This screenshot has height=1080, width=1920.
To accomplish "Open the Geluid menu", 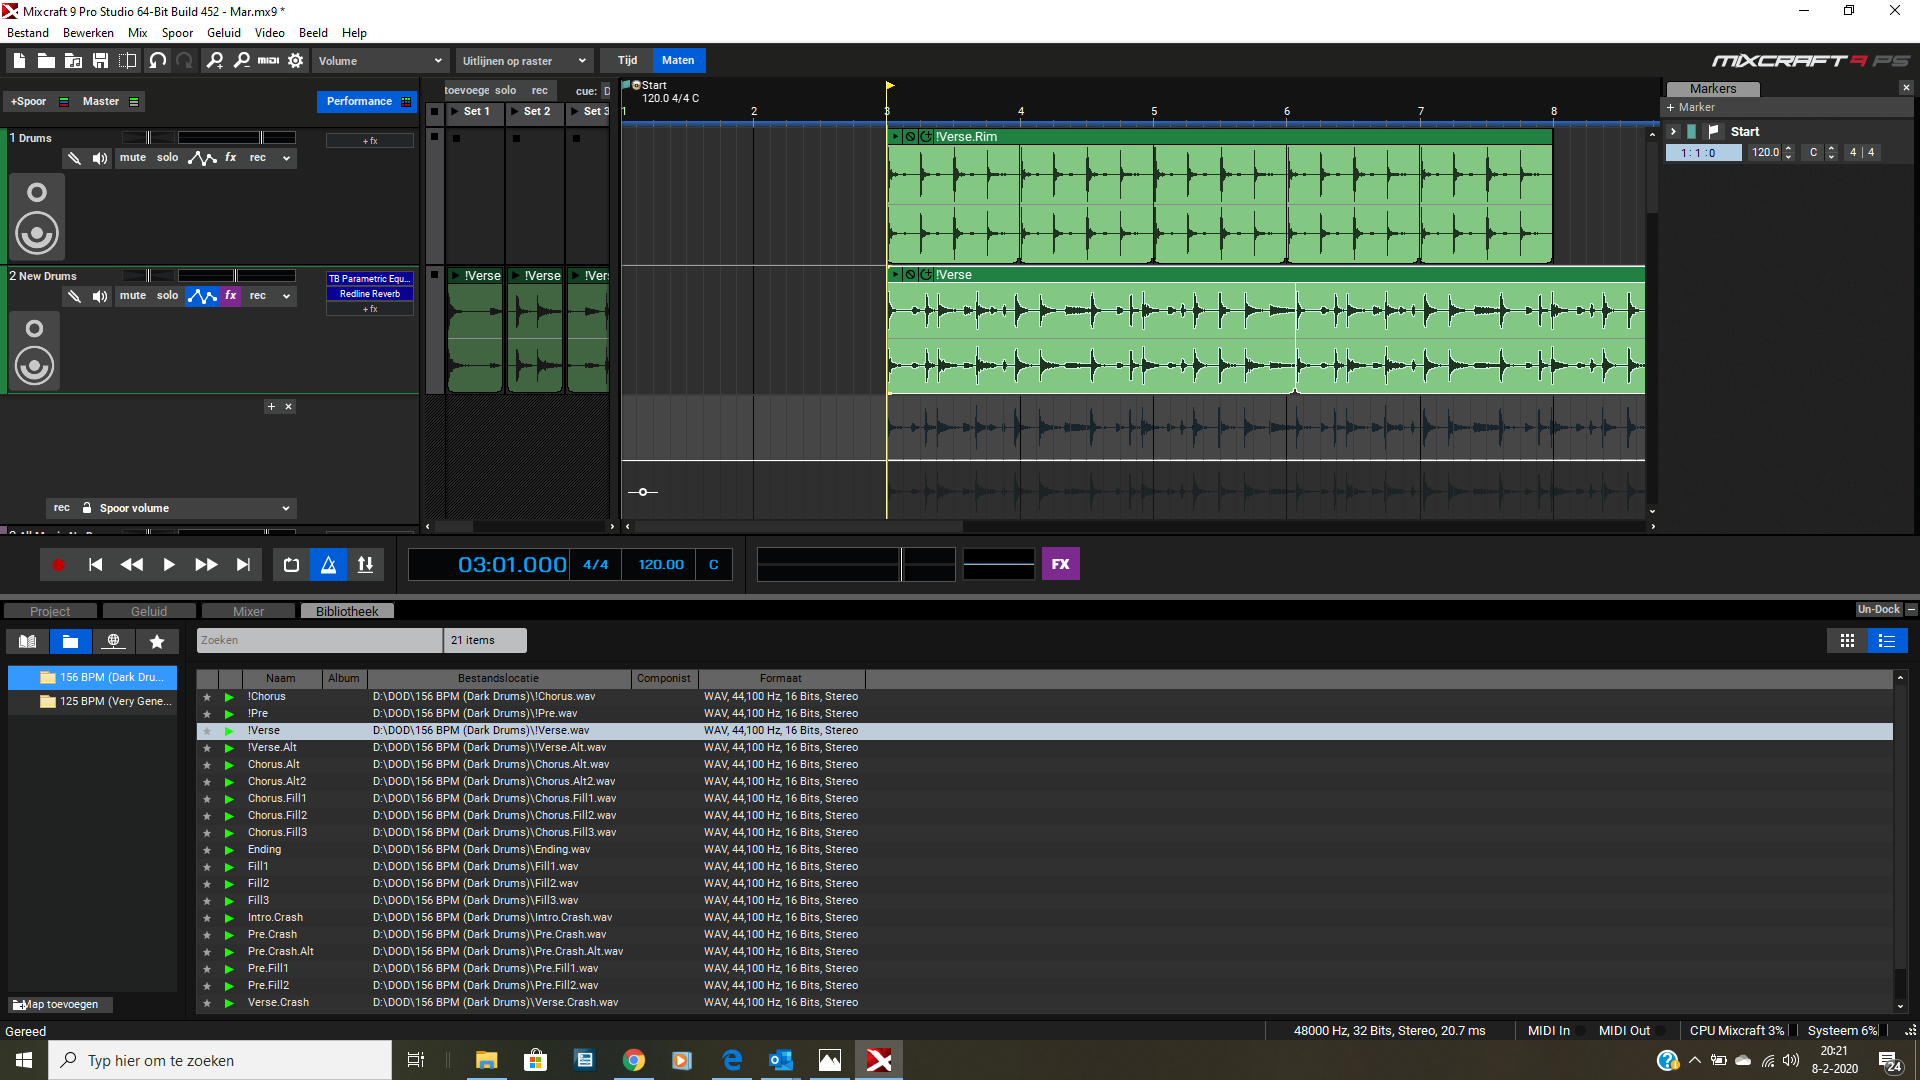I will tap(224, 33).
